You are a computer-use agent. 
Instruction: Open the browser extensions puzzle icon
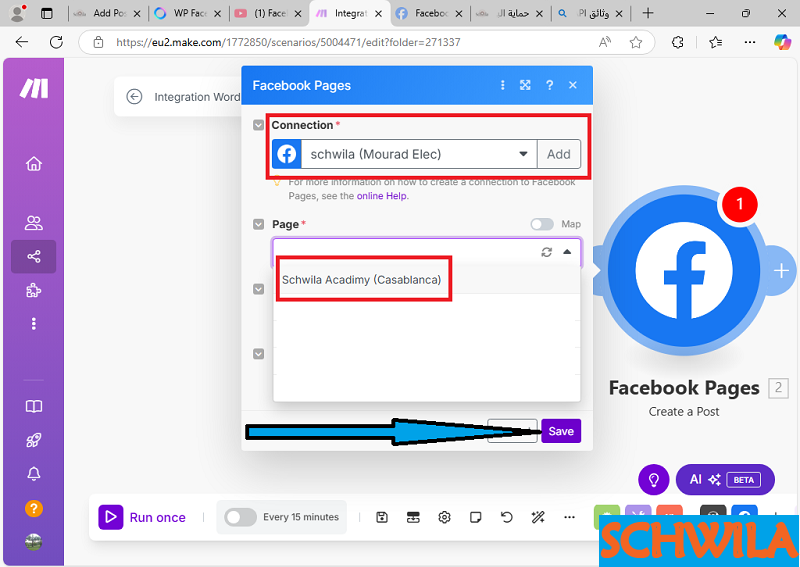tap(678, 42)
